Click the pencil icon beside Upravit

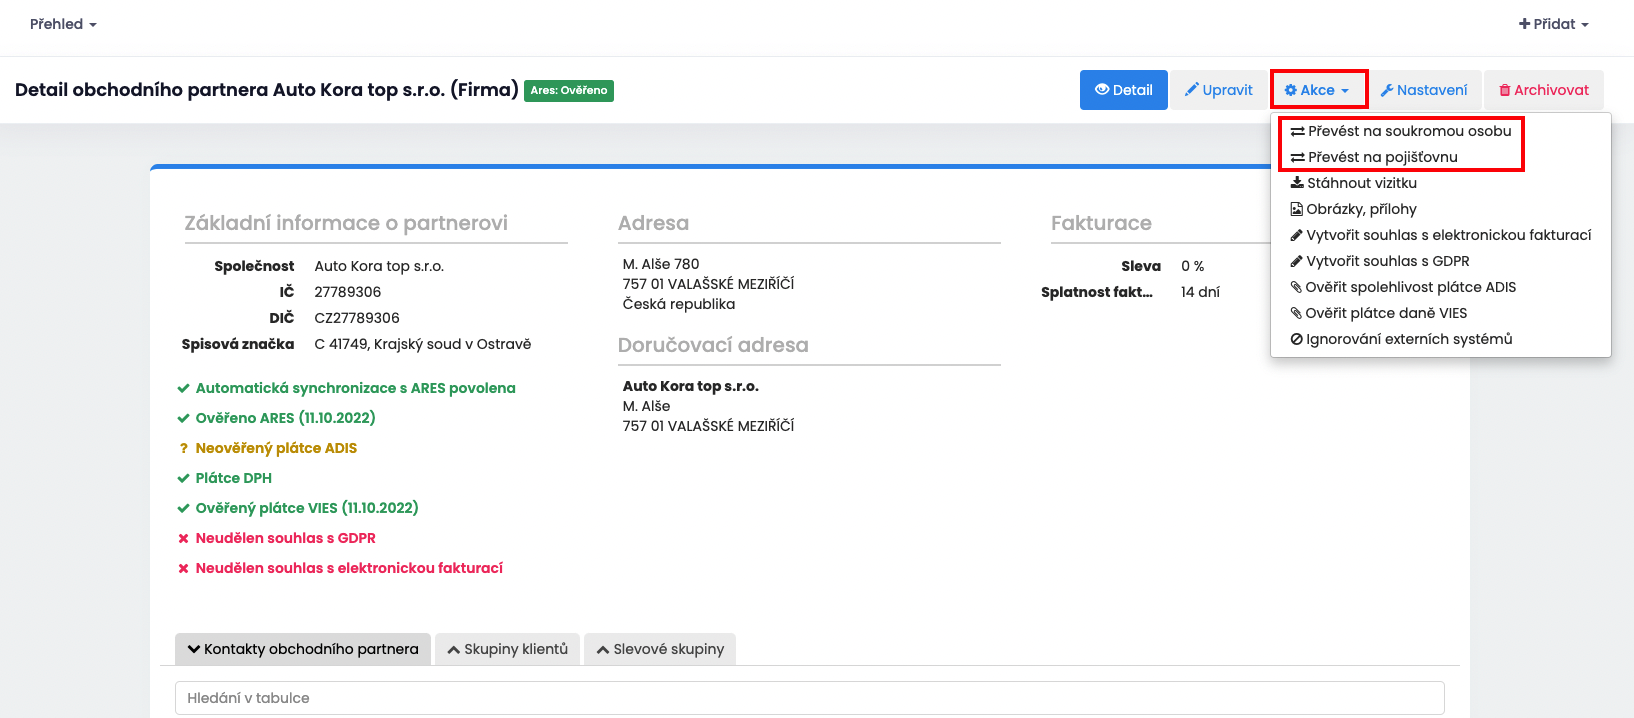(x=1192, y=90)
